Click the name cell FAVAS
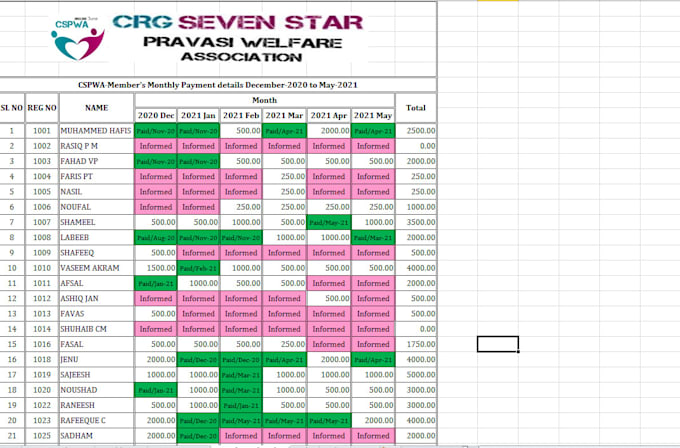The height and width of the screenshot is (448, 680). 96,314
